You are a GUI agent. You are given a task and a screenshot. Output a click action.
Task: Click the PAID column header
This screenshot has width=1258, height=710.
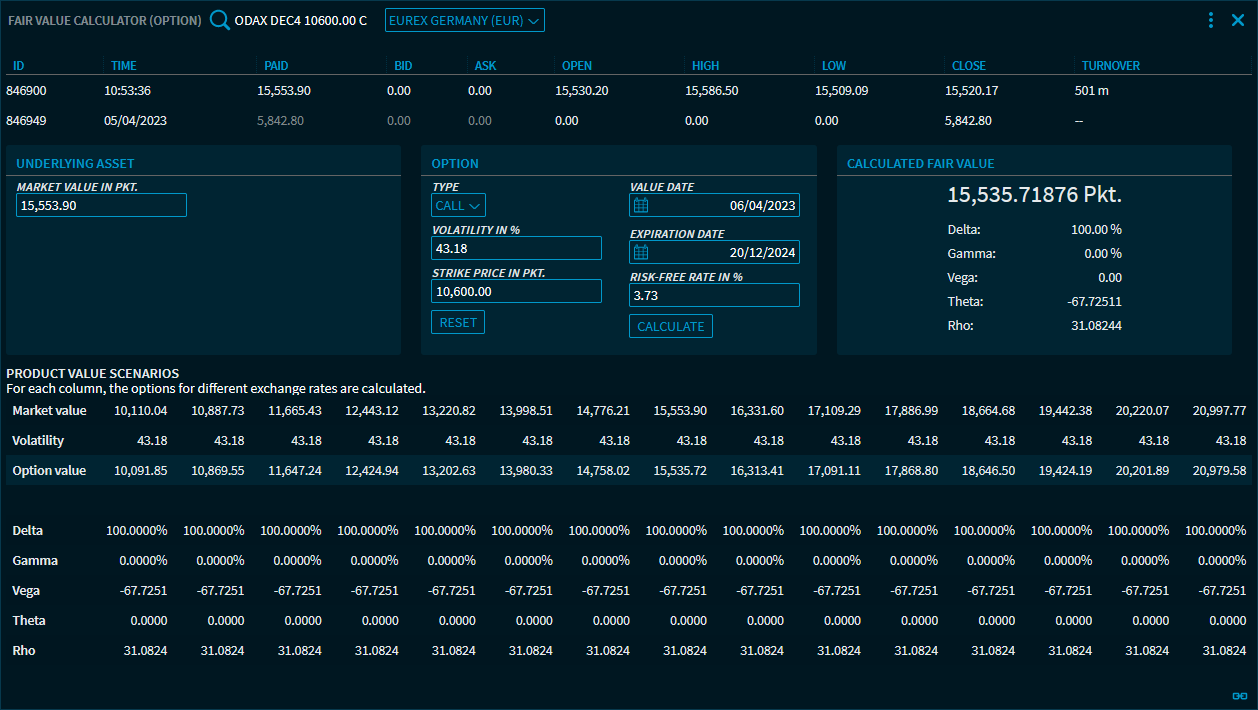(x=276, y=66)
